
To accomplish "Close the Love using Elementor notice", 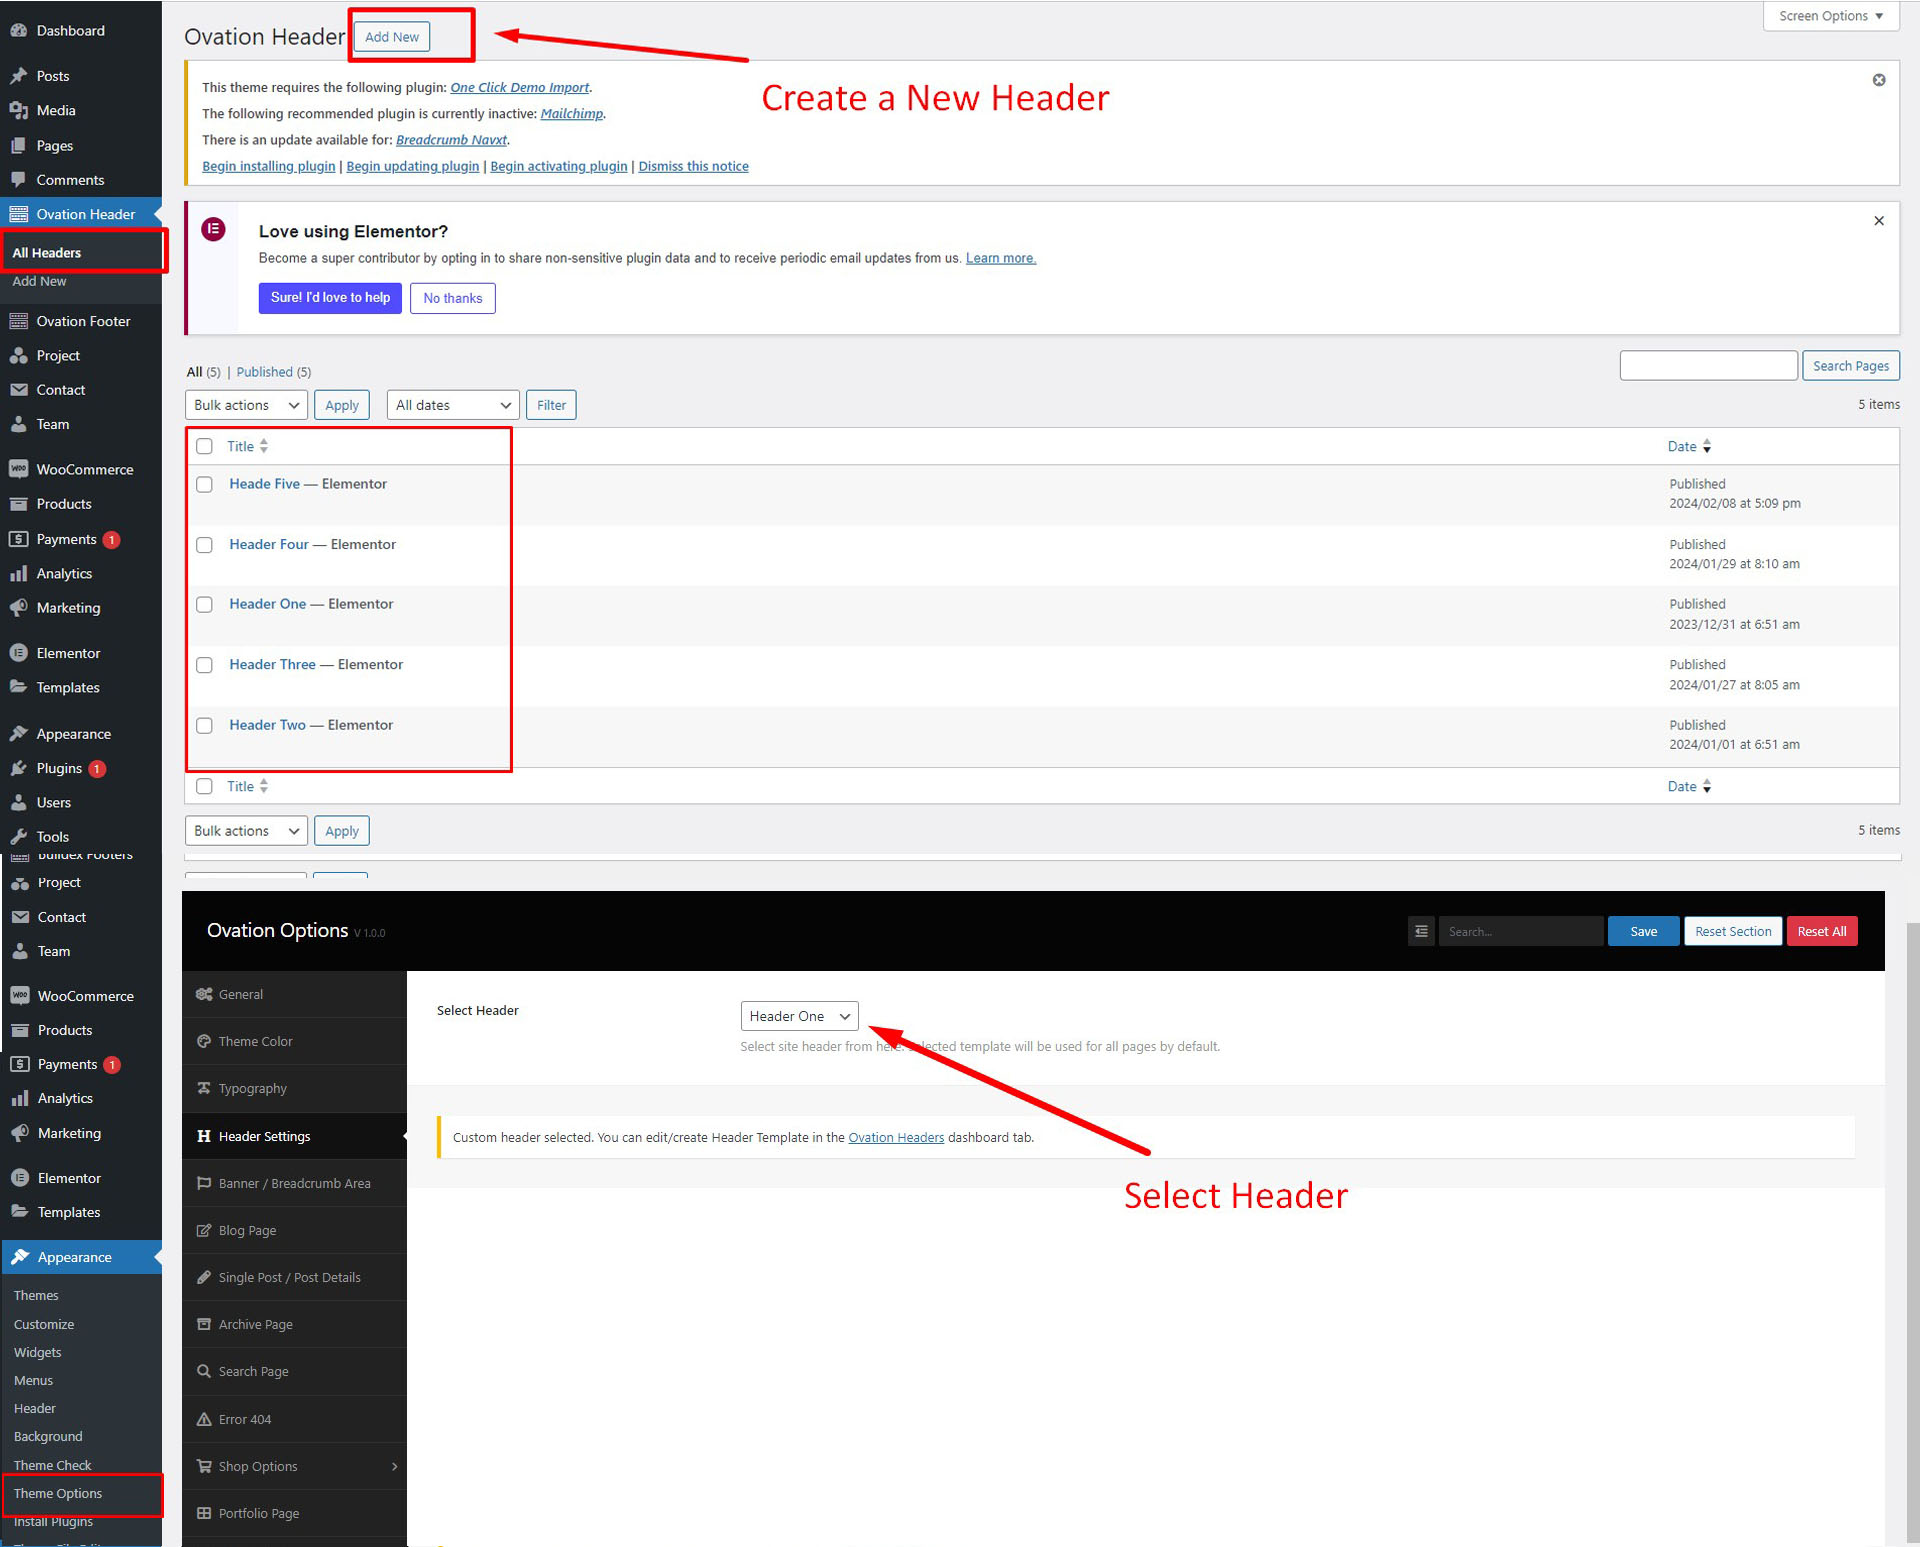I will [x=1879, y=221].
